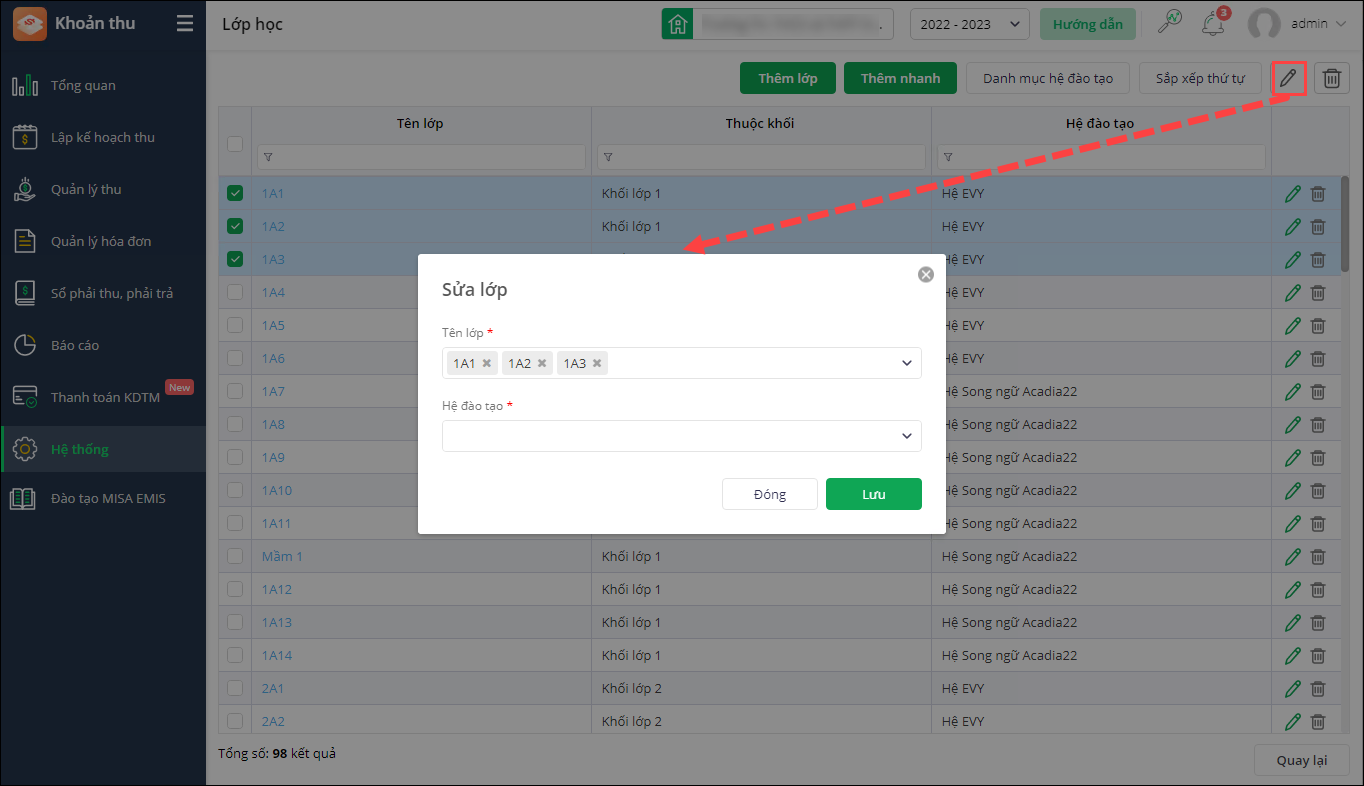
Task: Click the Đóng button
Action: pos(770,494)
